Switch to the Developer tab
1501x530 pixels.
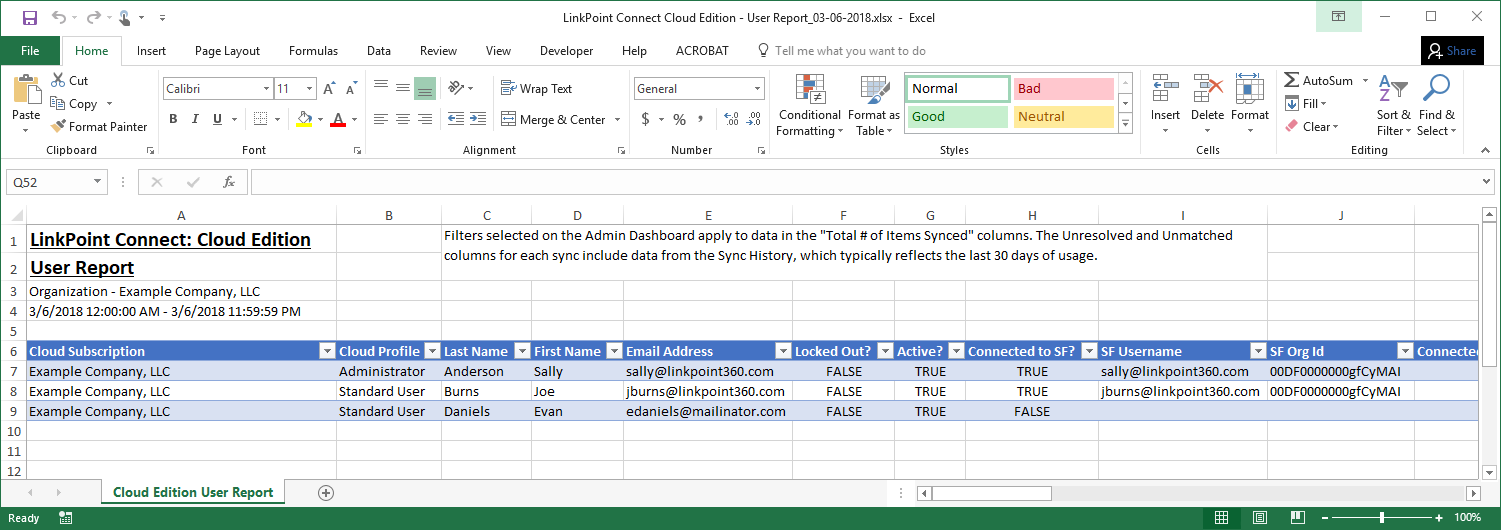coord(566,51)
